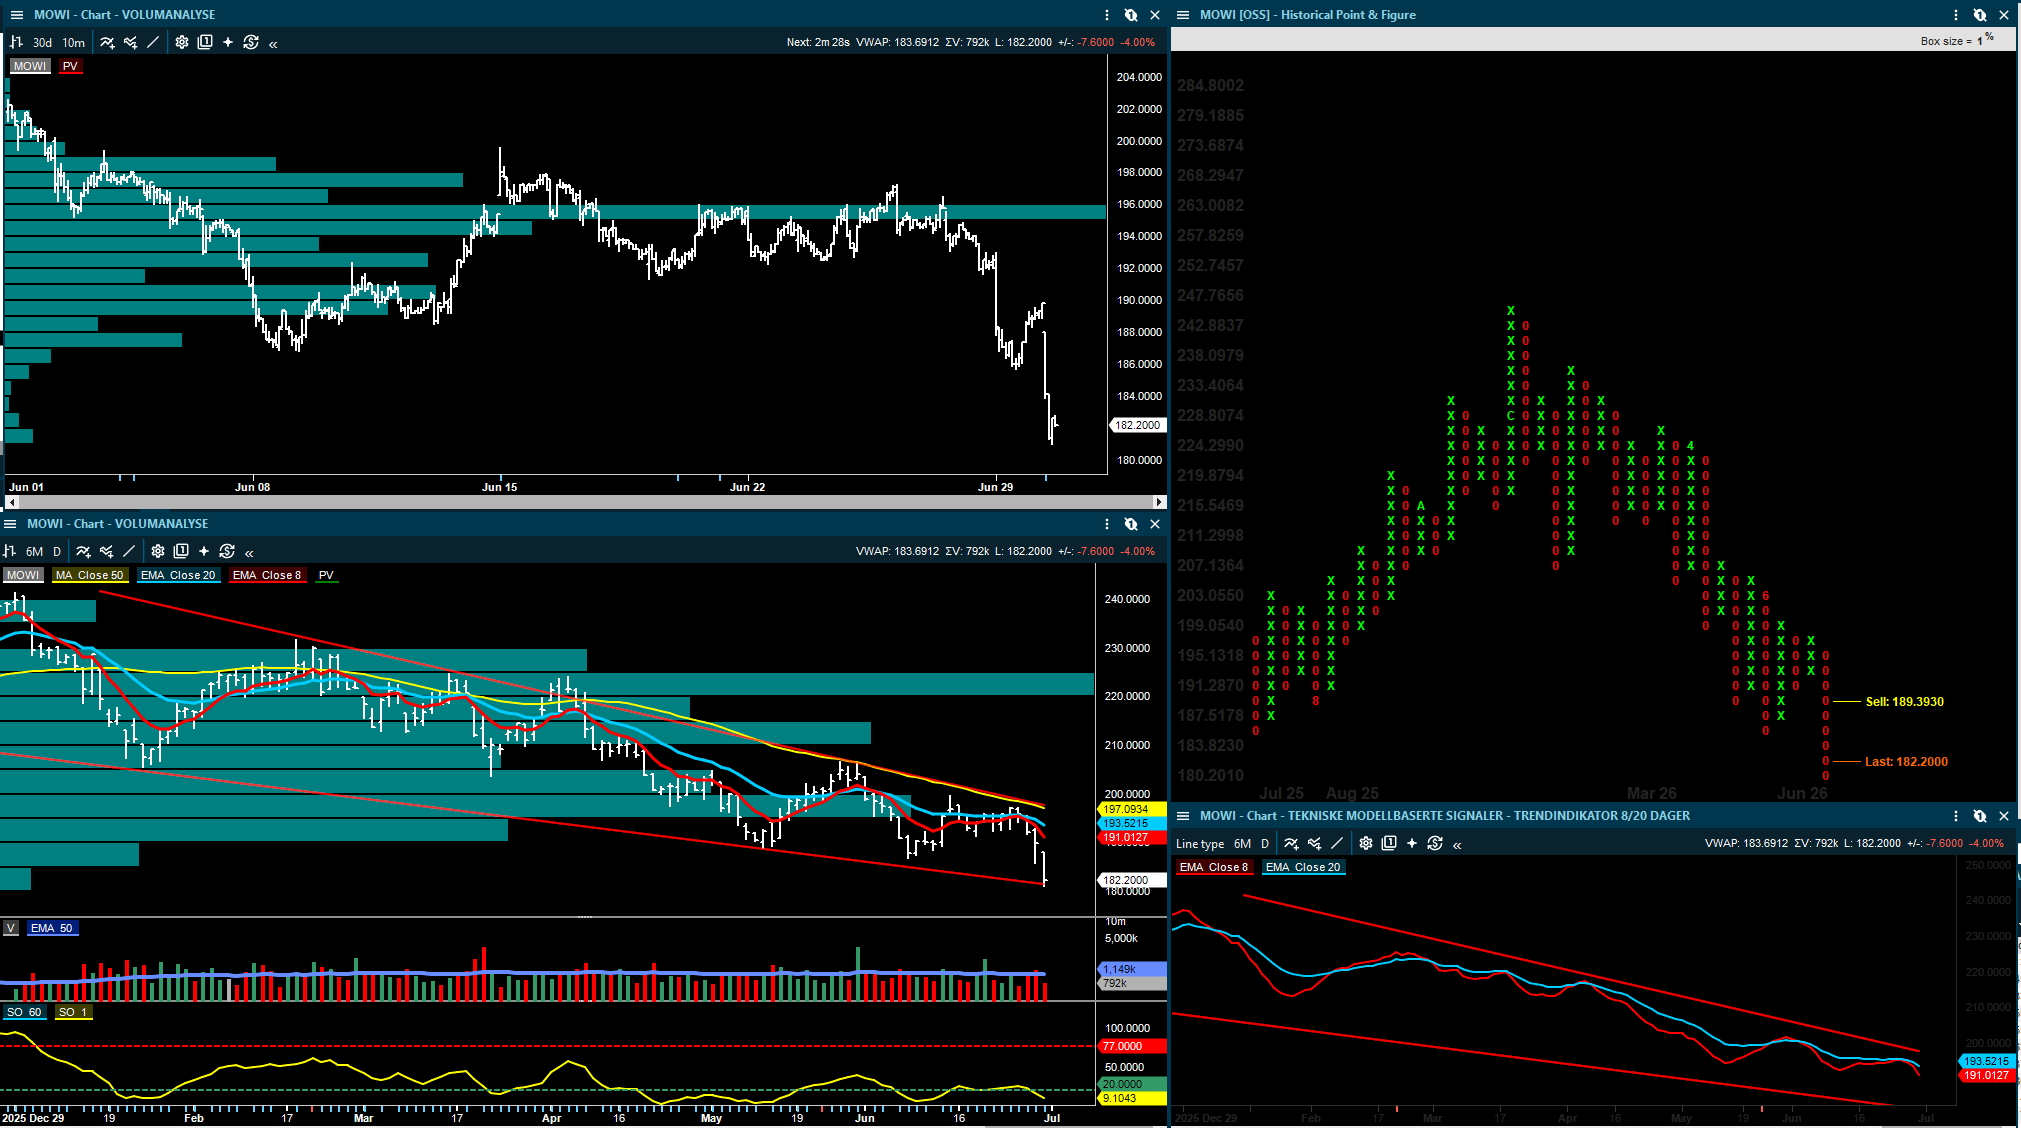Toggle SO 1 stochastic label
2021x1128 pixels.
(x=73, y=1012)
